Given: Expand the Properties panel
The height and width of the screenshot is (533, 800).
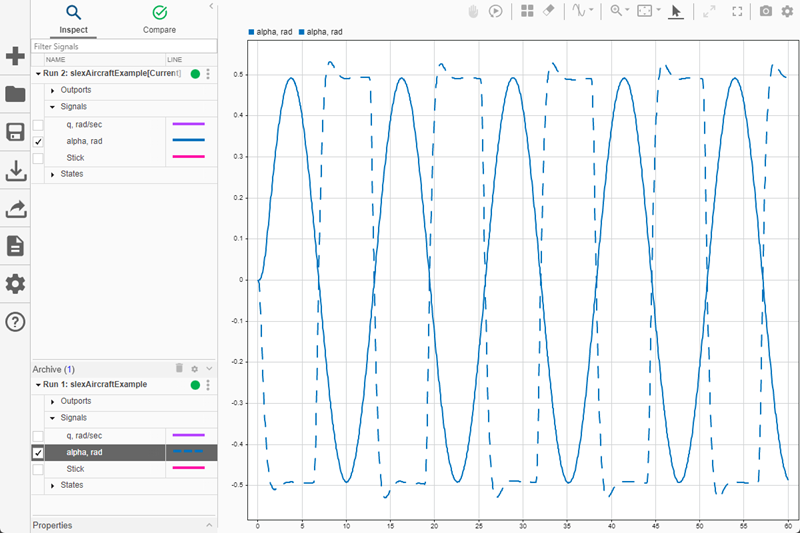Looking at the screenshot, I should [x=209, y=525].
